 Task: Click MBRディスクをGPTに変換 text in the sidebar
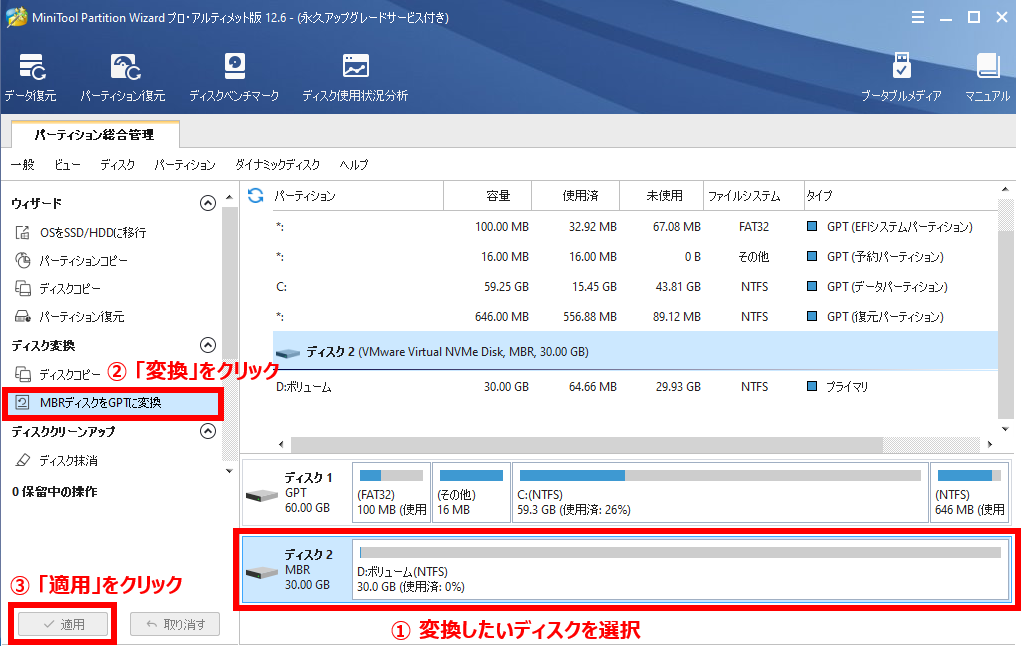pyautogui.click(x=101, y=402)
